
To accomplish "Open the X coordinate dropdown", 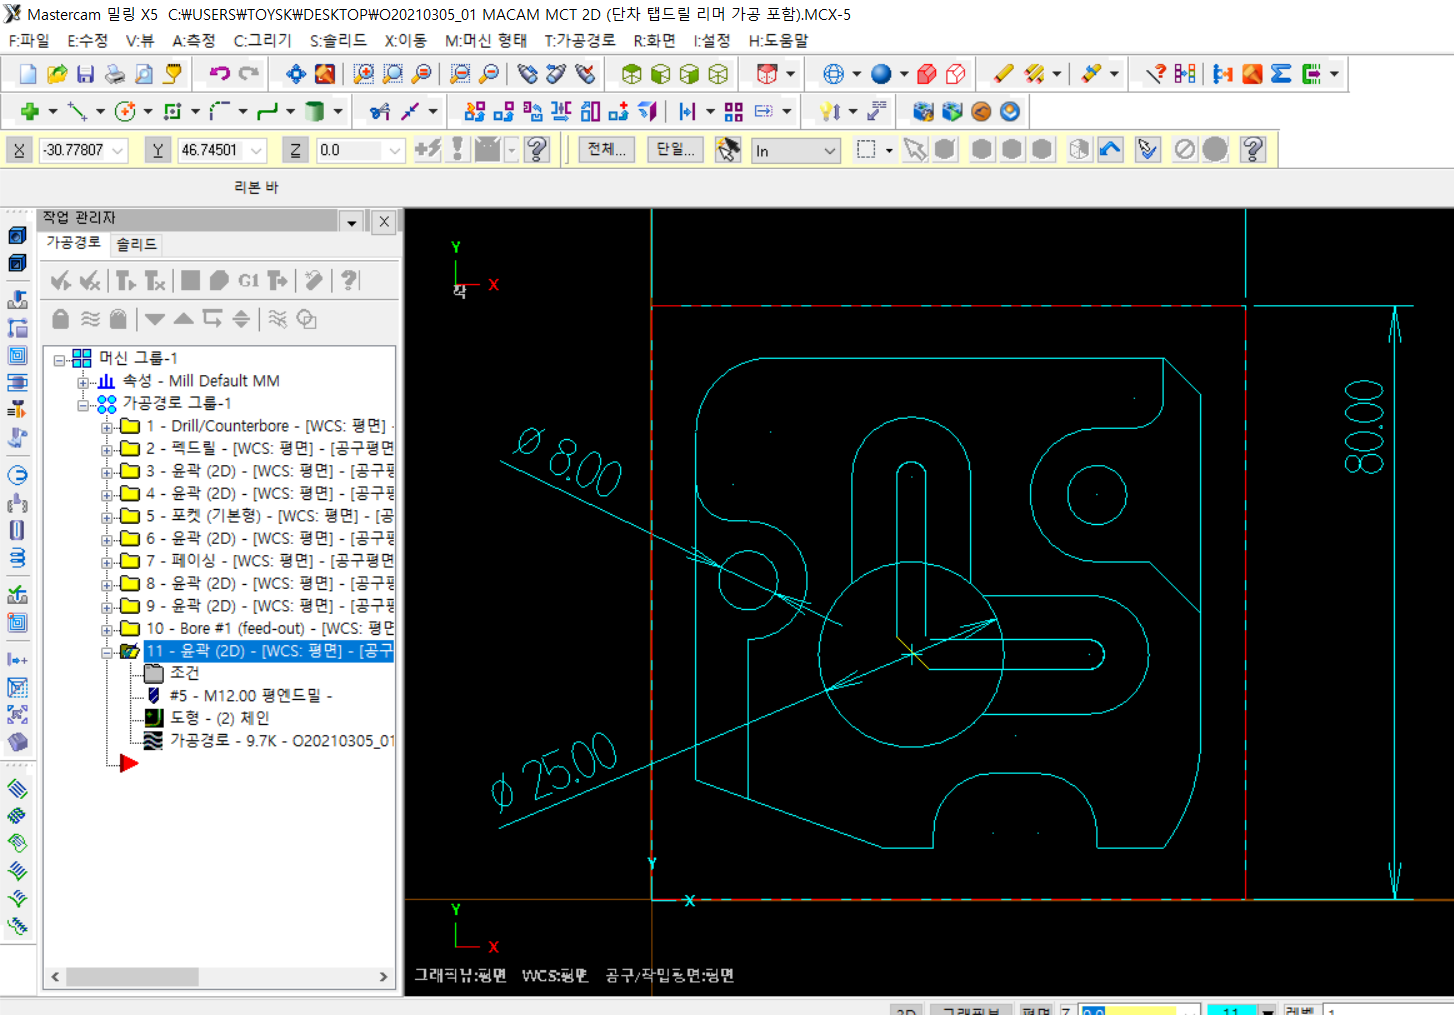I will coord(118,151).
